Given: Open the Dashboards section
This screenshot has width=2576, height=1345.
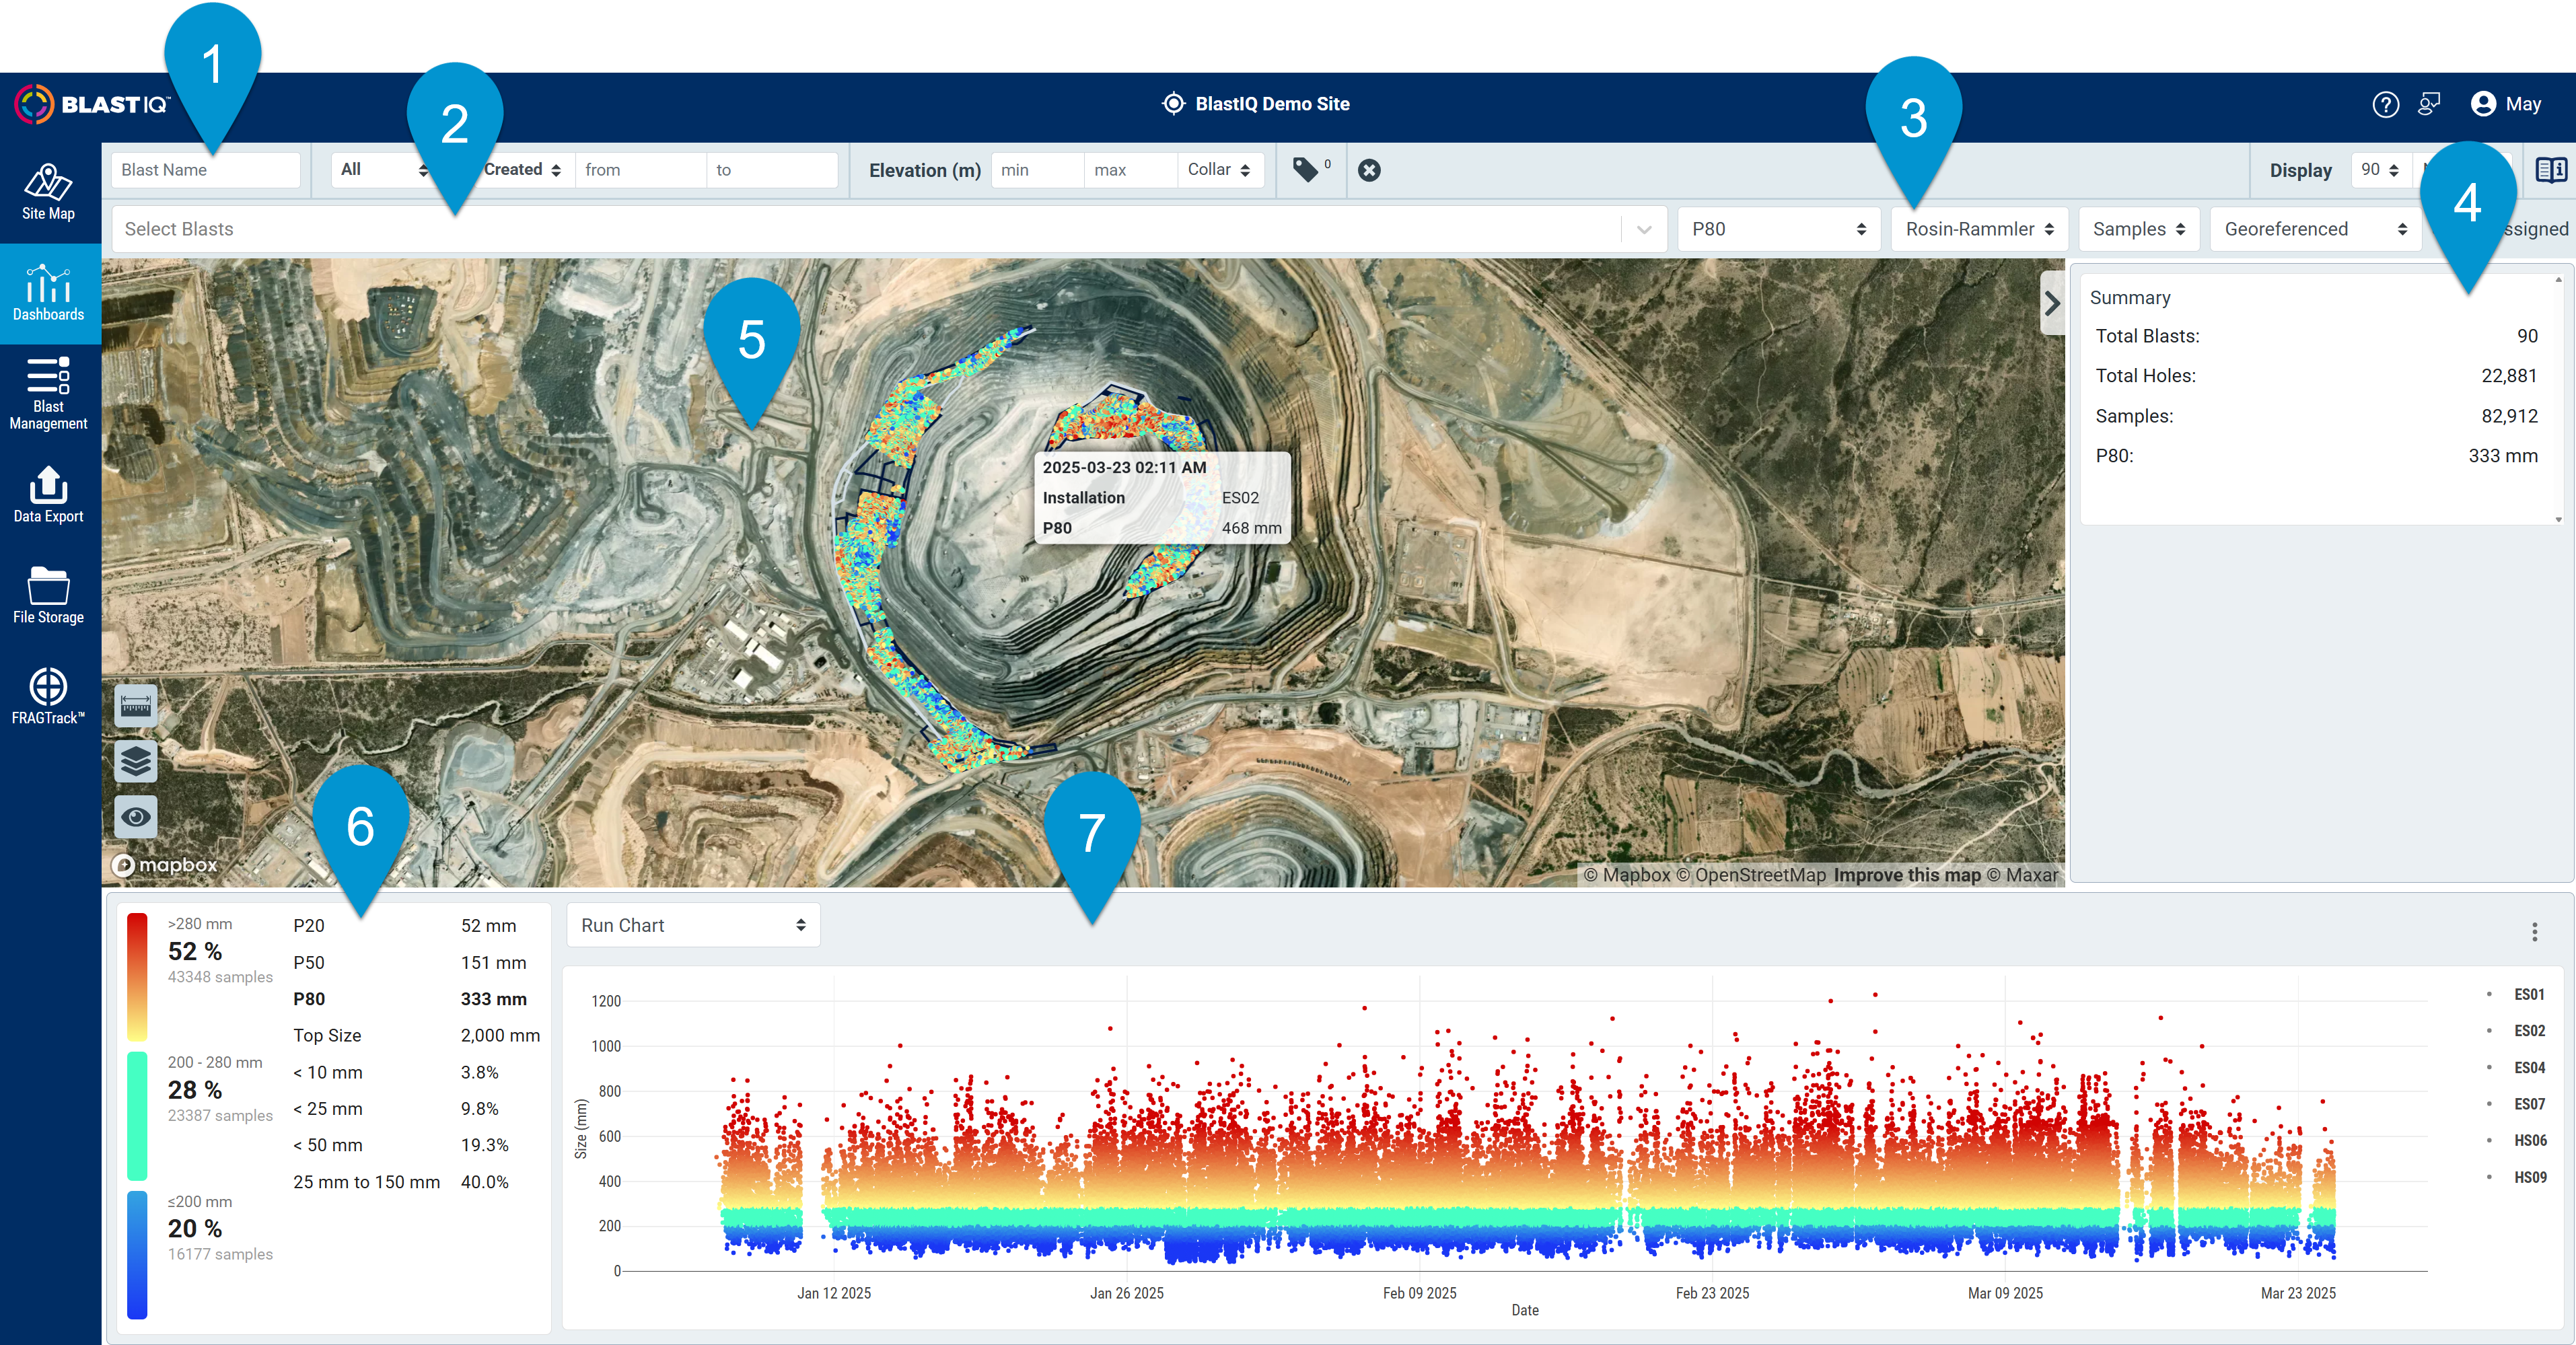Looking at the screenshot, I should [48, 293].
